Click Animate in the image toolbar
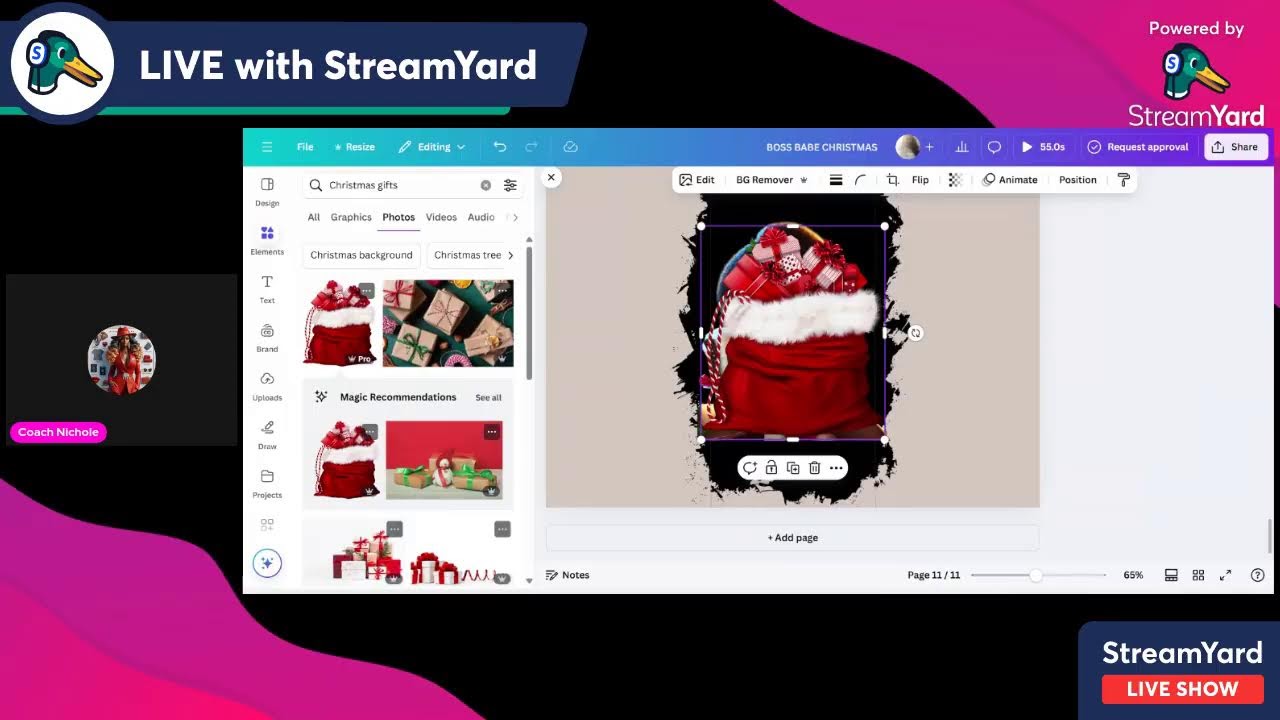The height and width of the screenshot is (720, 1280). pyautogui.click(x=1010, y=180)
